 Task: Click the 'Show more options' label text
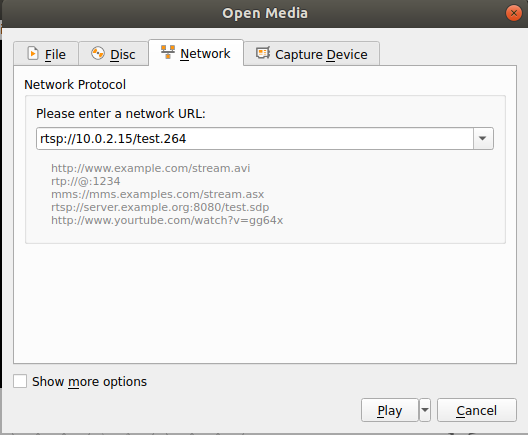90,381
